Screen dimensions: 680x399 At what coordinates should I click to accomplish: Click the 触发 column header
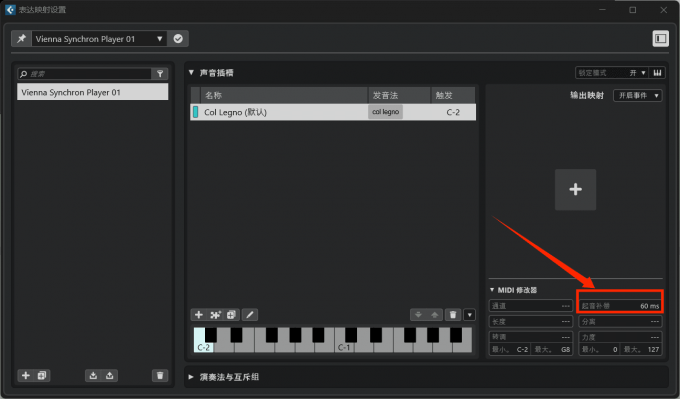453,95
